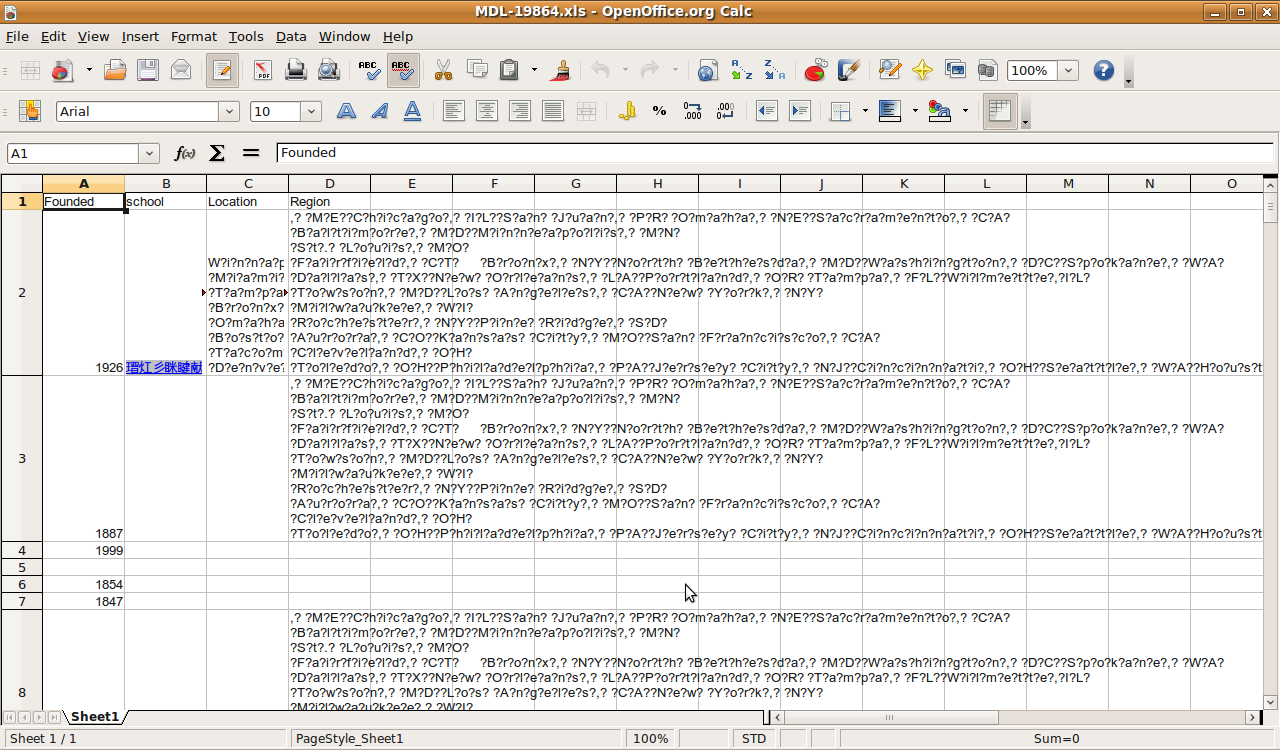Insert a Hyperlink via globe icon
1280x750 pixels.
click(x=708, y=70)
